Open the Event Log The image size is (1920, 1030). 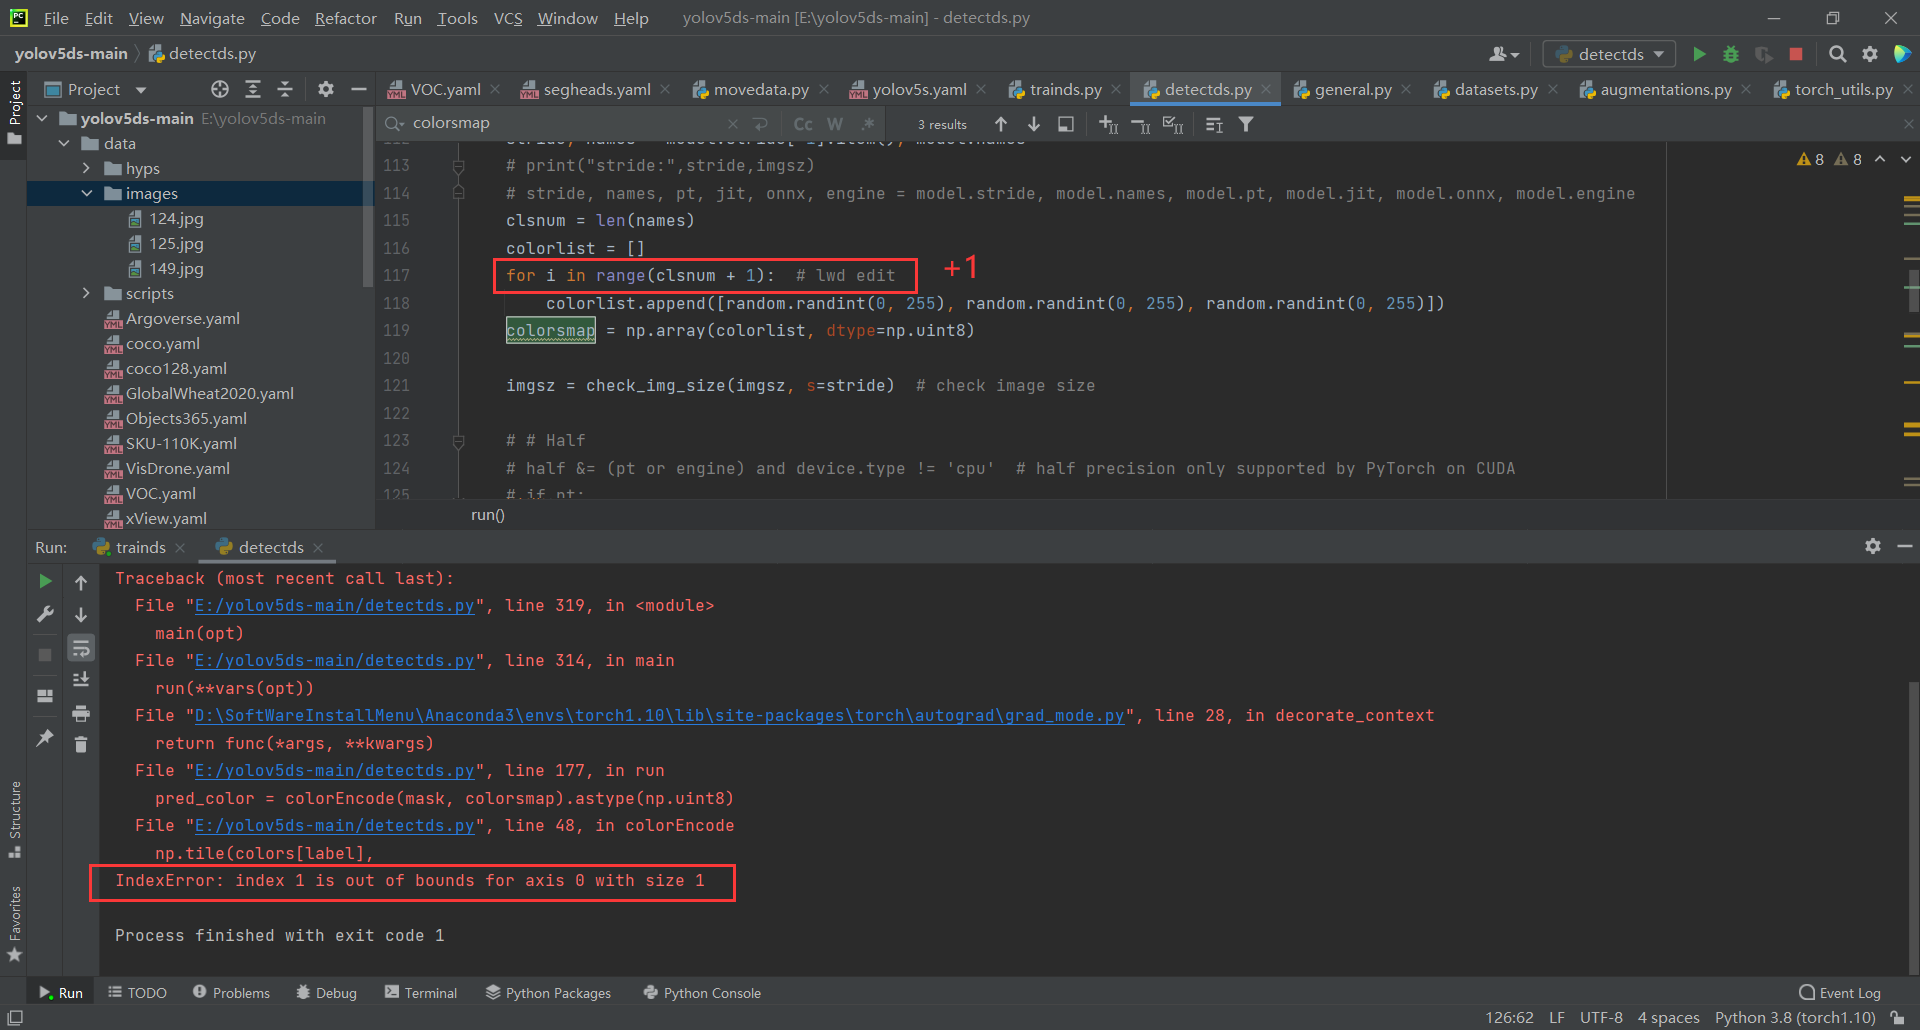pyautogui.click(x=1840, y=993)
